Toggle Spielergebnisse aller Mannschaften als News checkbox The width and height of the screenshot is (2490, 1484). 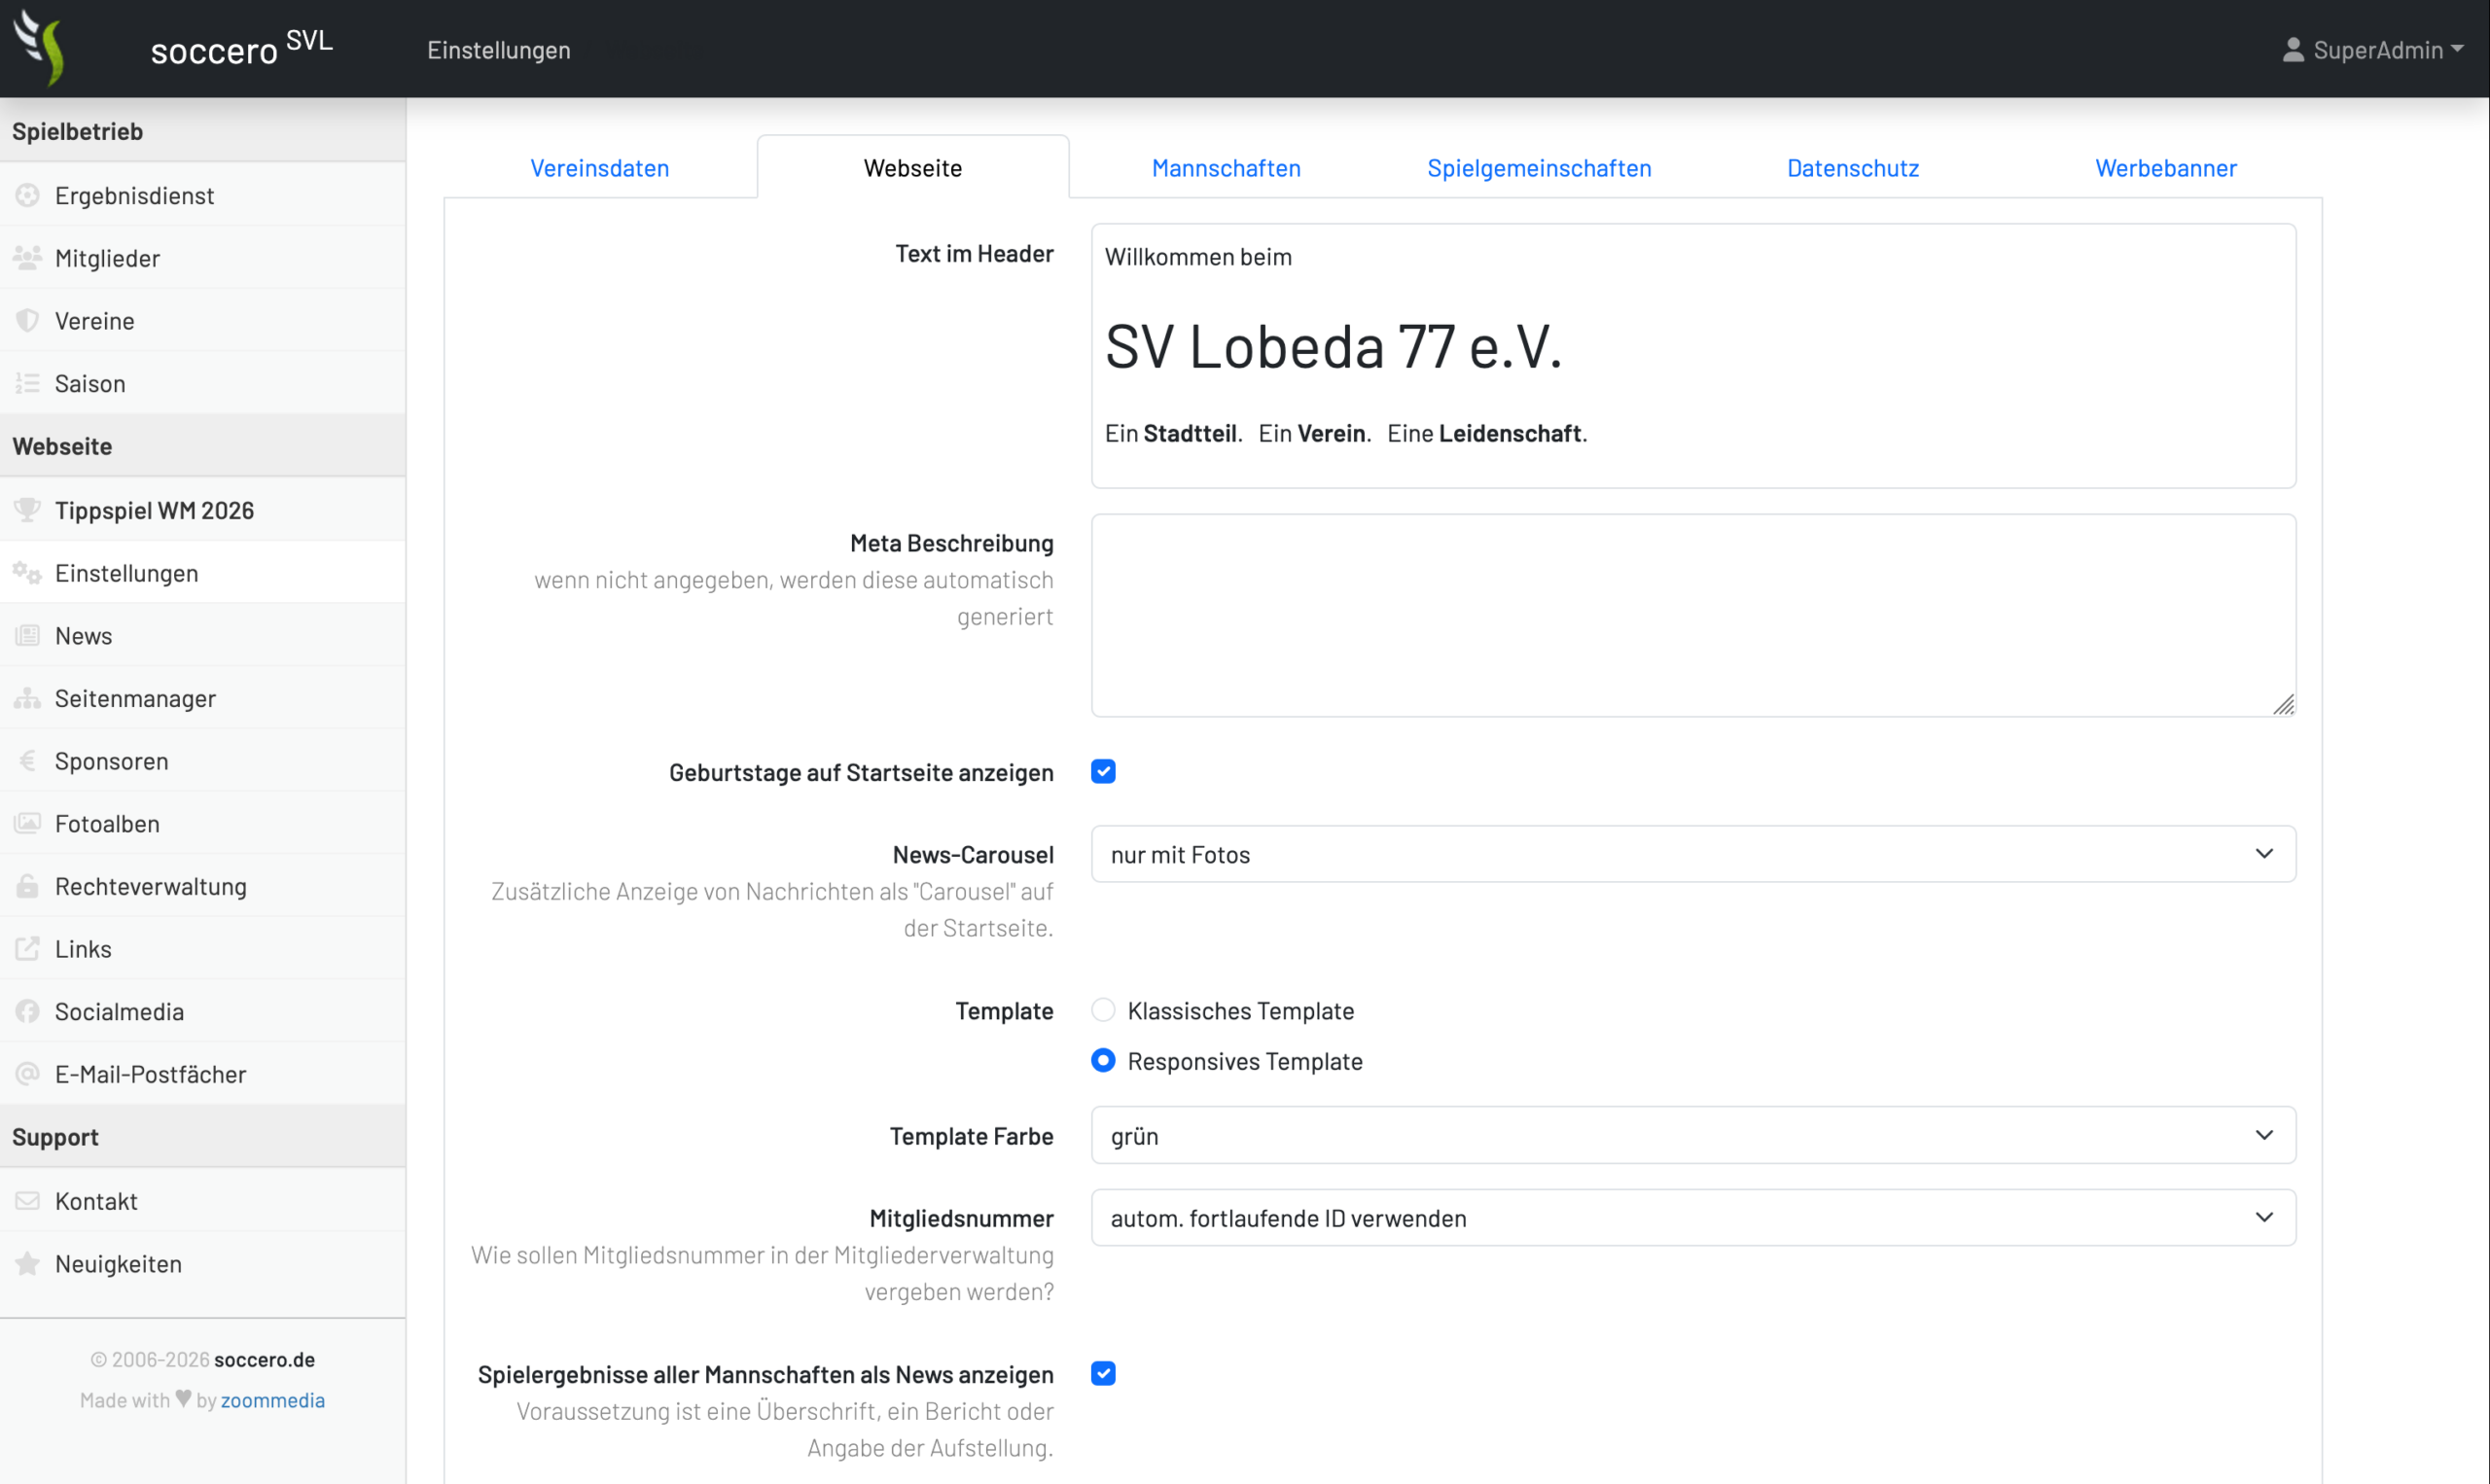(x=1103, y=1373)
